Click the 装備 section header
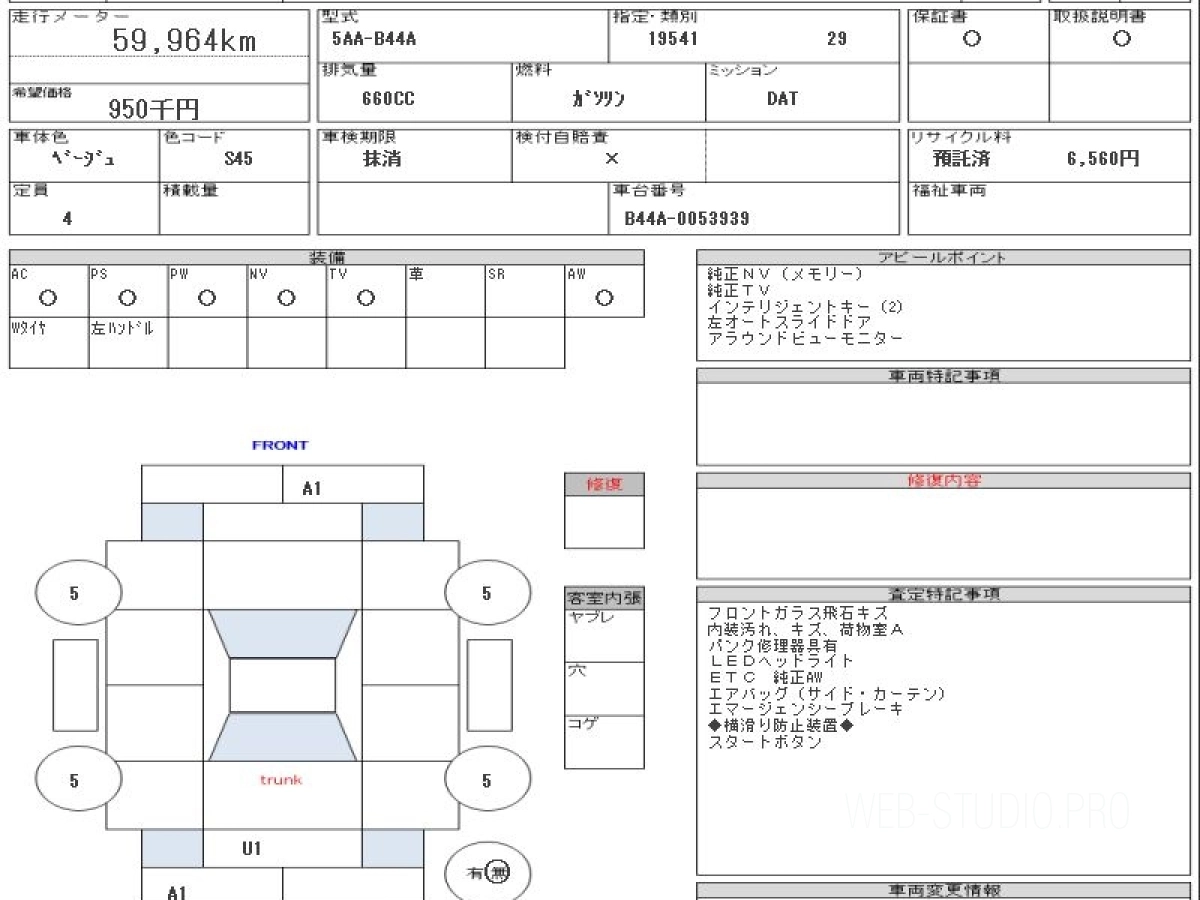The image size is (1200, 900). [327, 258]
